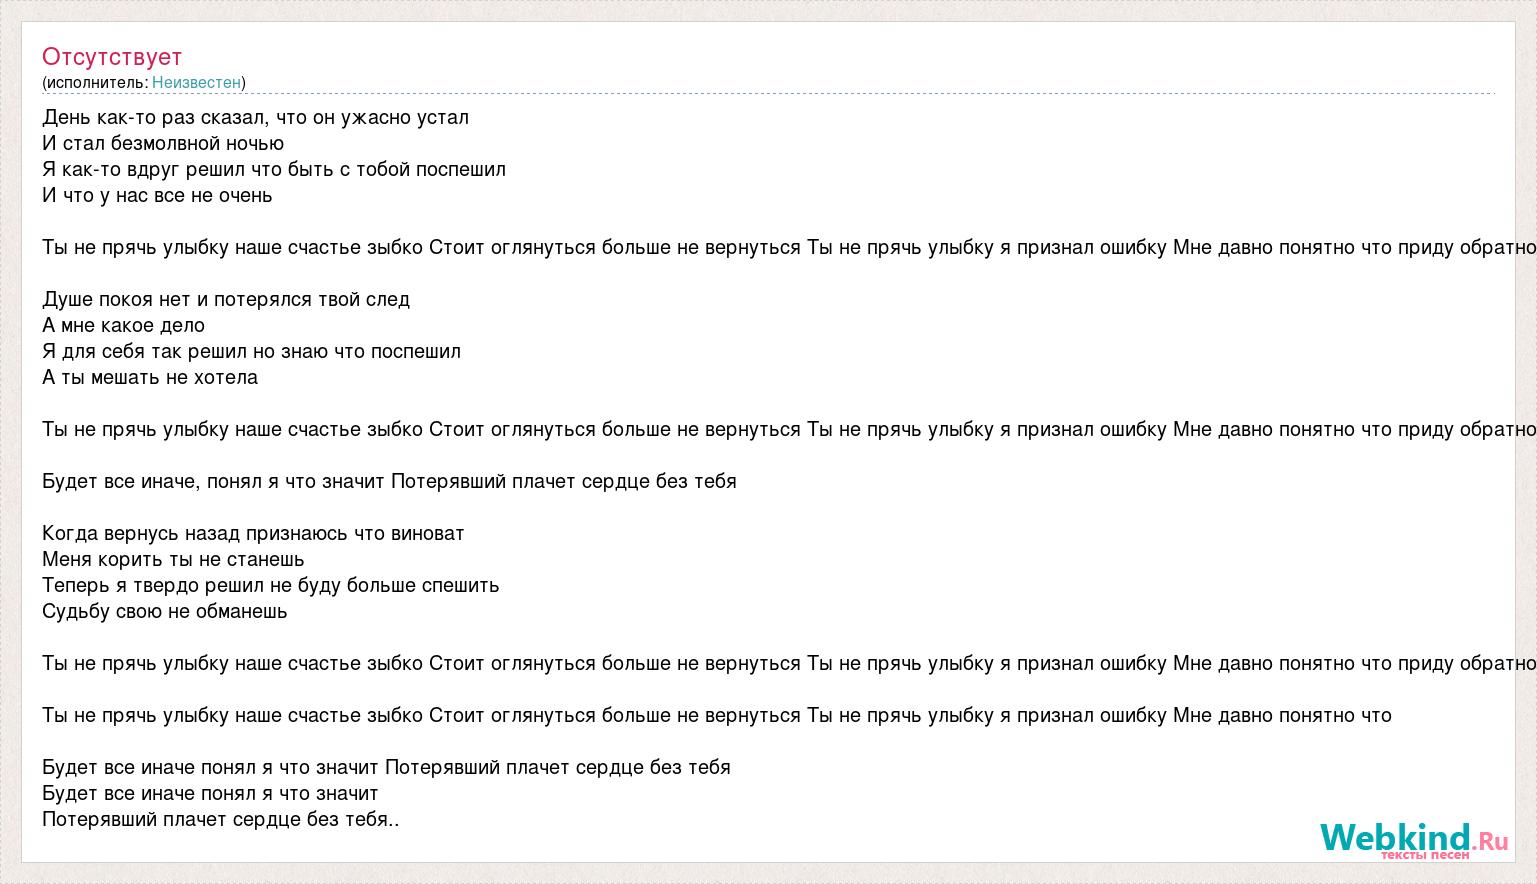
Task: Click the line Душе покоя нет
Action: tap(226, 299)
